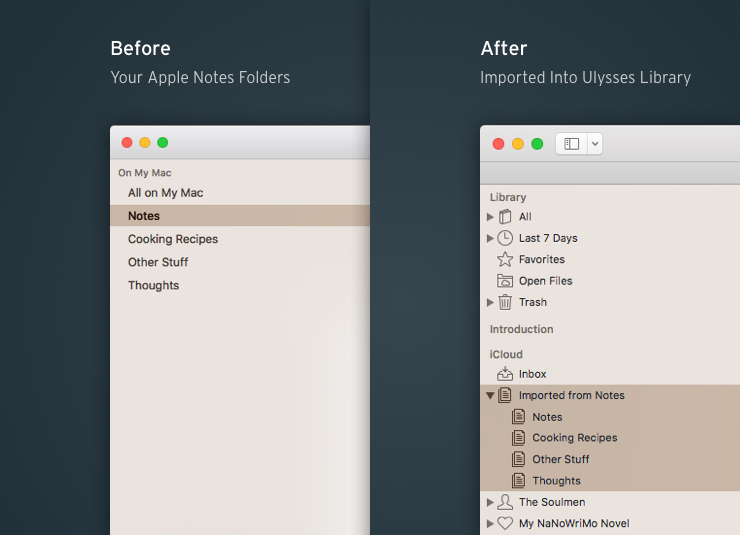This screenshot has width=740, height=535.
Task: Select the Notes folder in Apple Notes
Action: tap(240, 216)
